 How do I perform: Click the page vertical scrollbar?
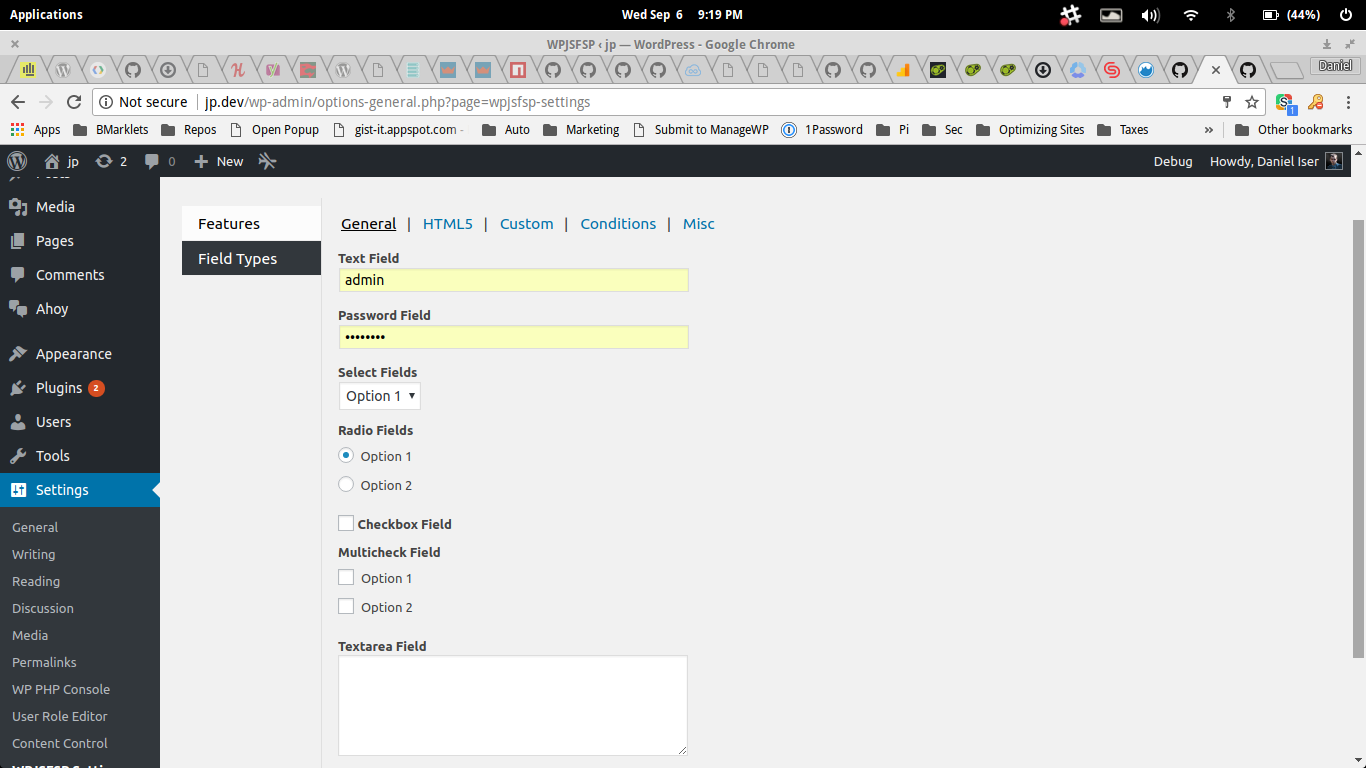click(x=1358, y=438)
